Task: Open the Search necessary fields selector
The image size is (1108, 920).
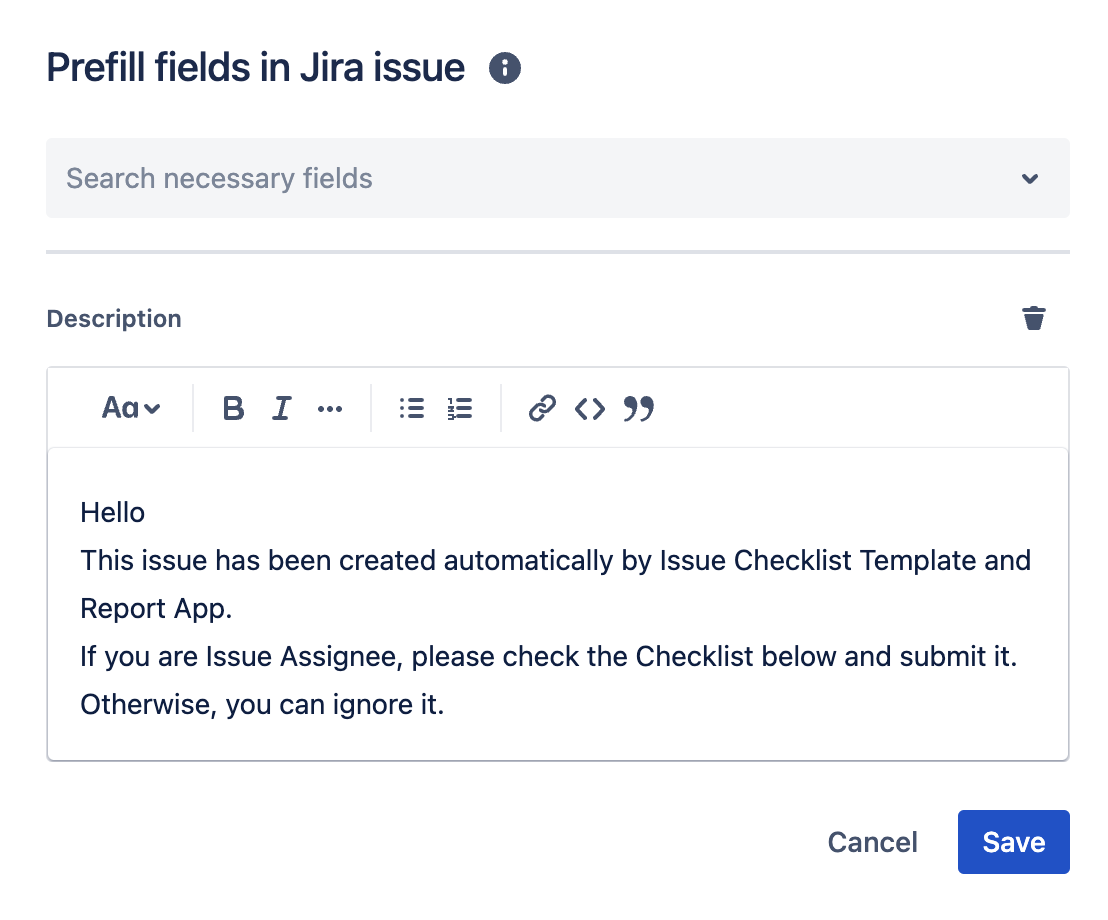Action: point(400,178)
